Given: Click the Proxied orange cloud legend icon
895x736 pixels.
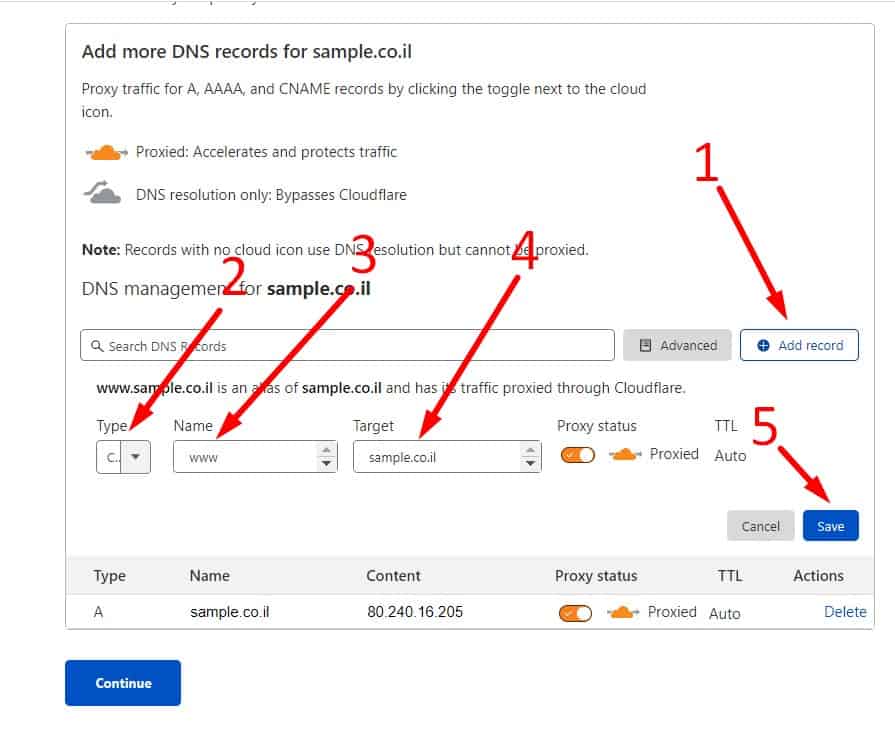Looking at the screenshot, I should tap(106, 152).
